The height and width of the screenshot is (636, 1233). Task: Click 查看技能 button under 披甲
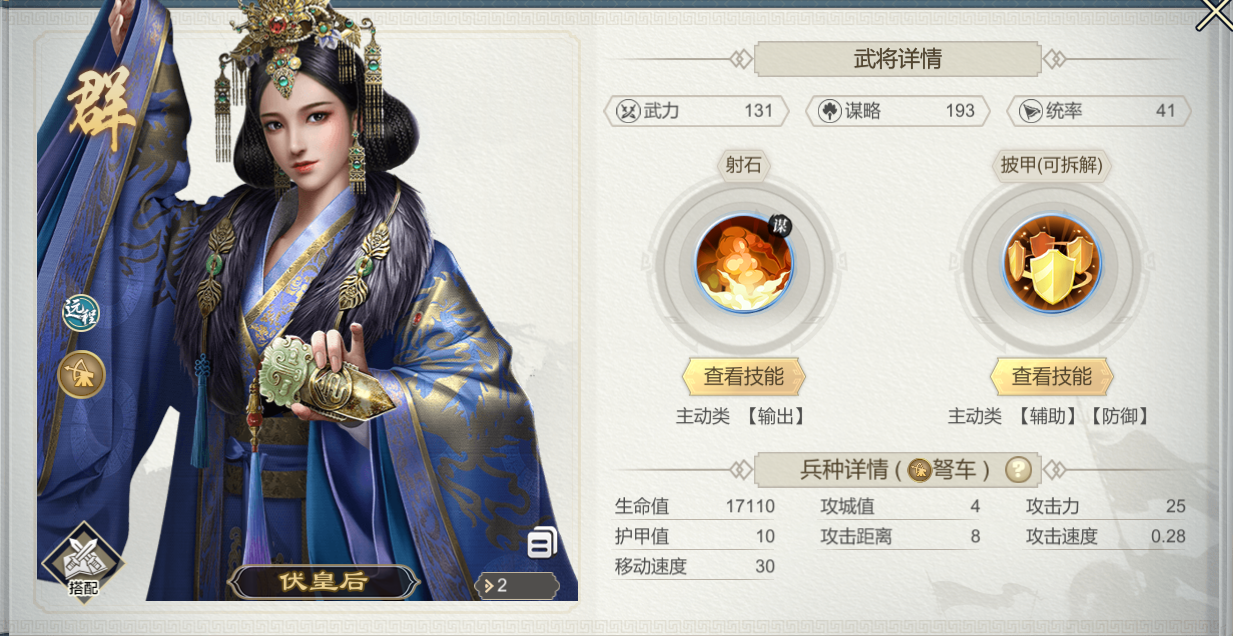tap(1052, 377)
